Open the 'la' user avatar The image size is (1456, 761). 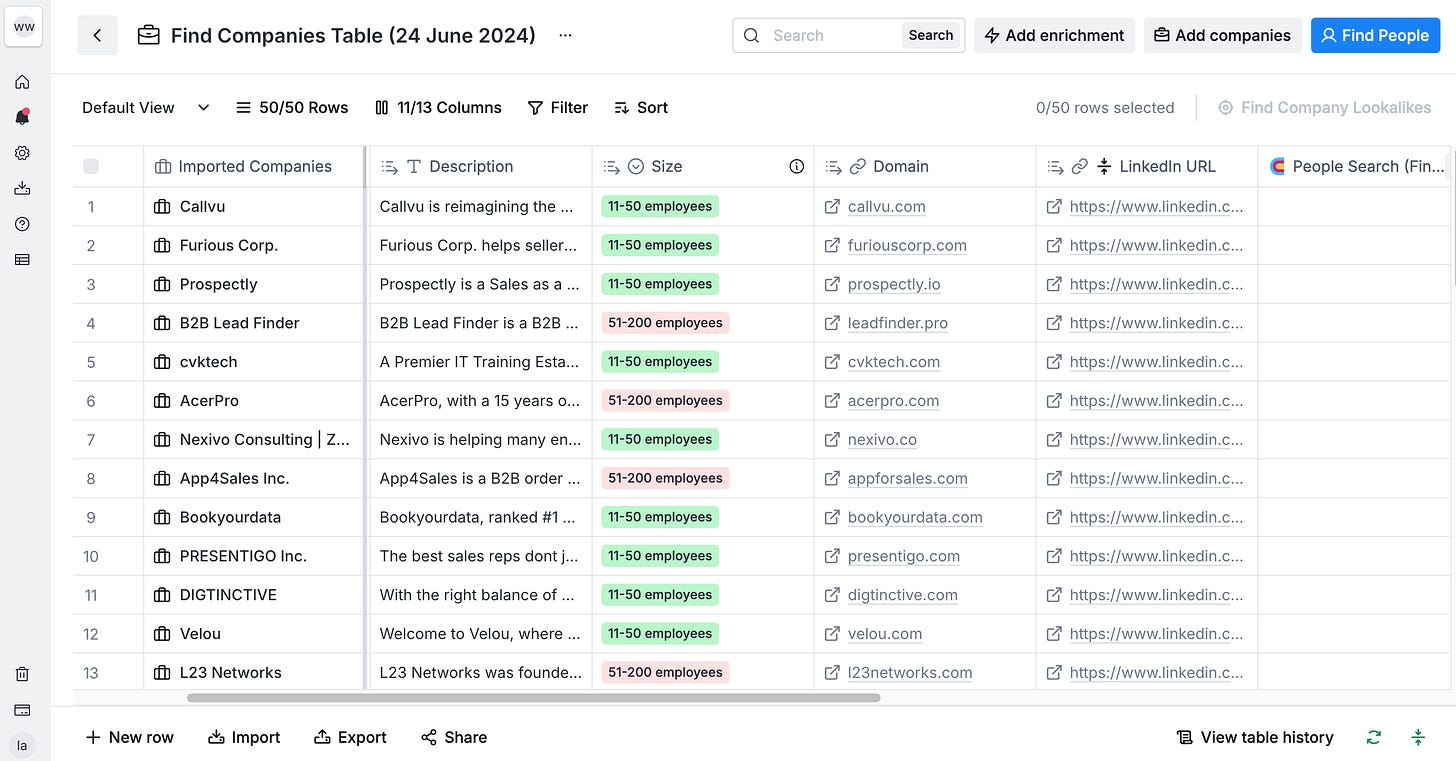coord(22,746)
